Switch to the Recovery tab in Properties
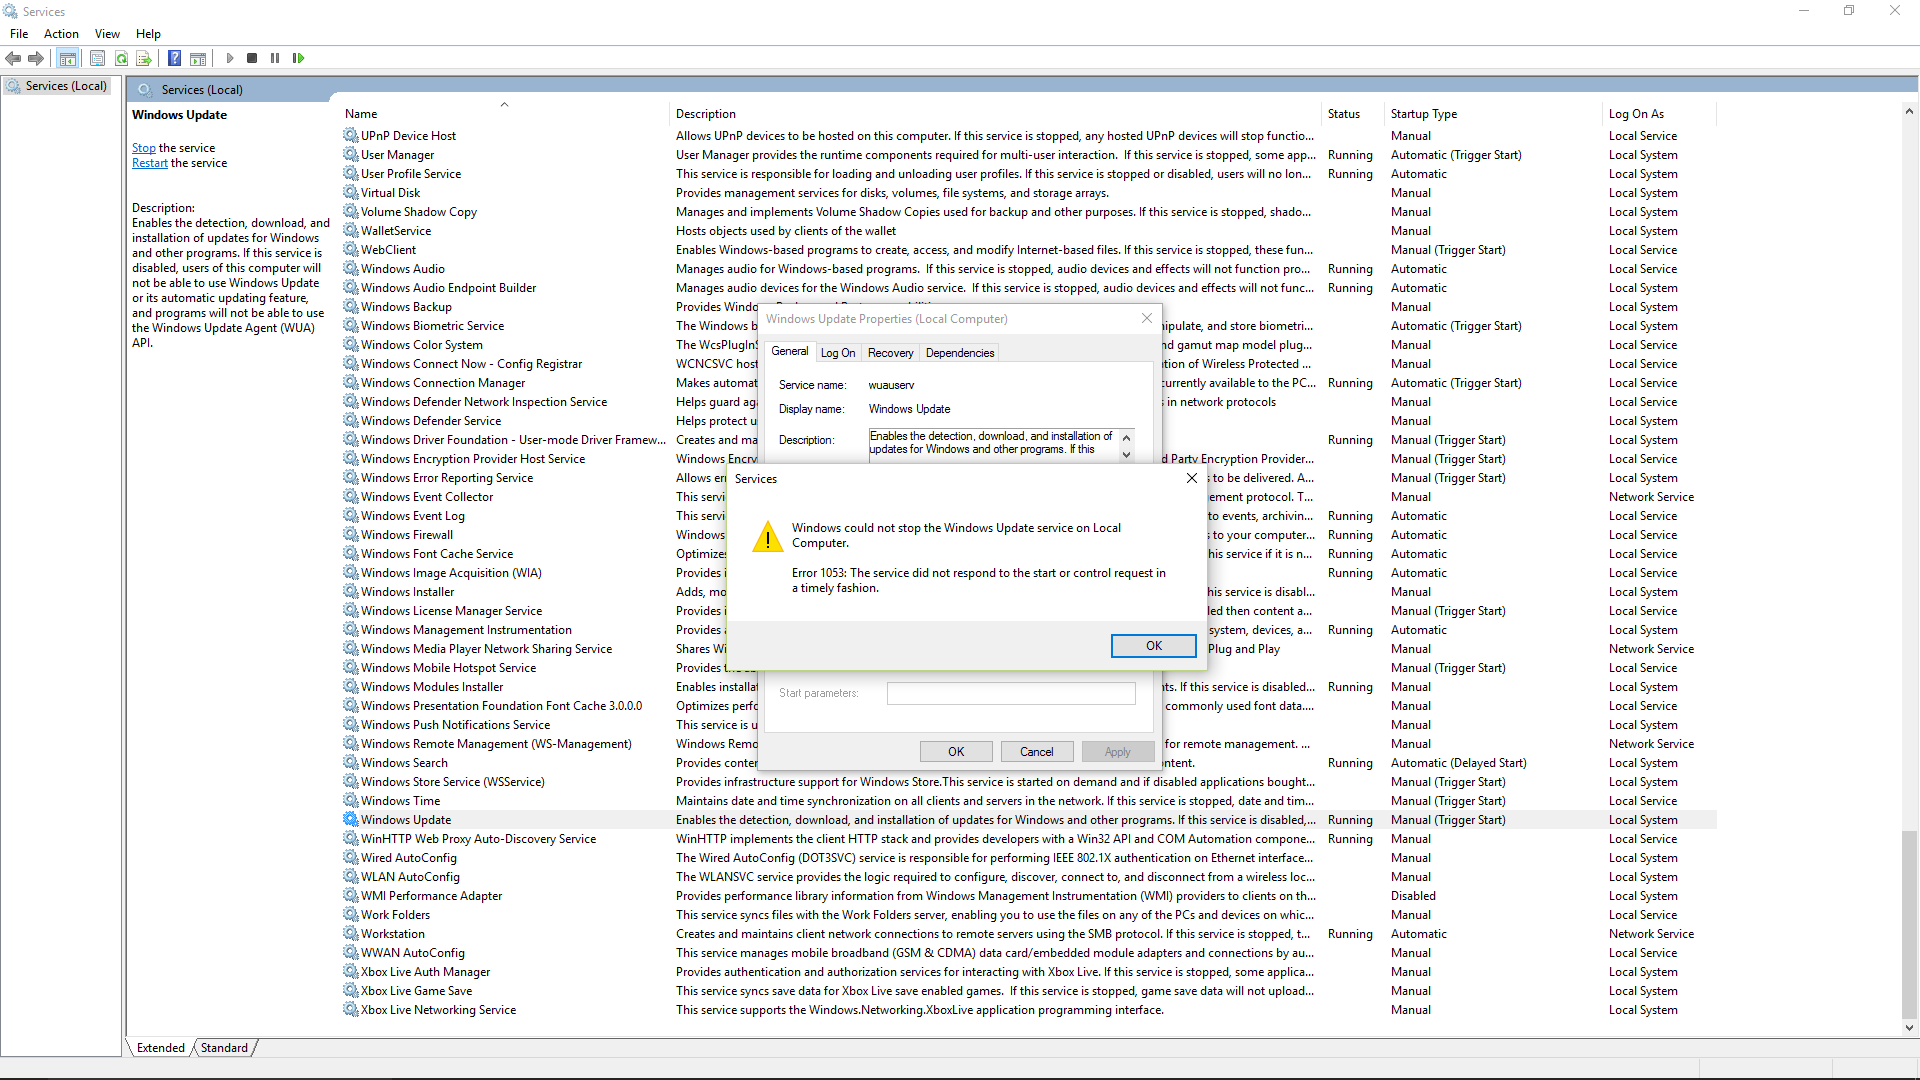Viewport: 1920px width, 1080px height. 890,353
